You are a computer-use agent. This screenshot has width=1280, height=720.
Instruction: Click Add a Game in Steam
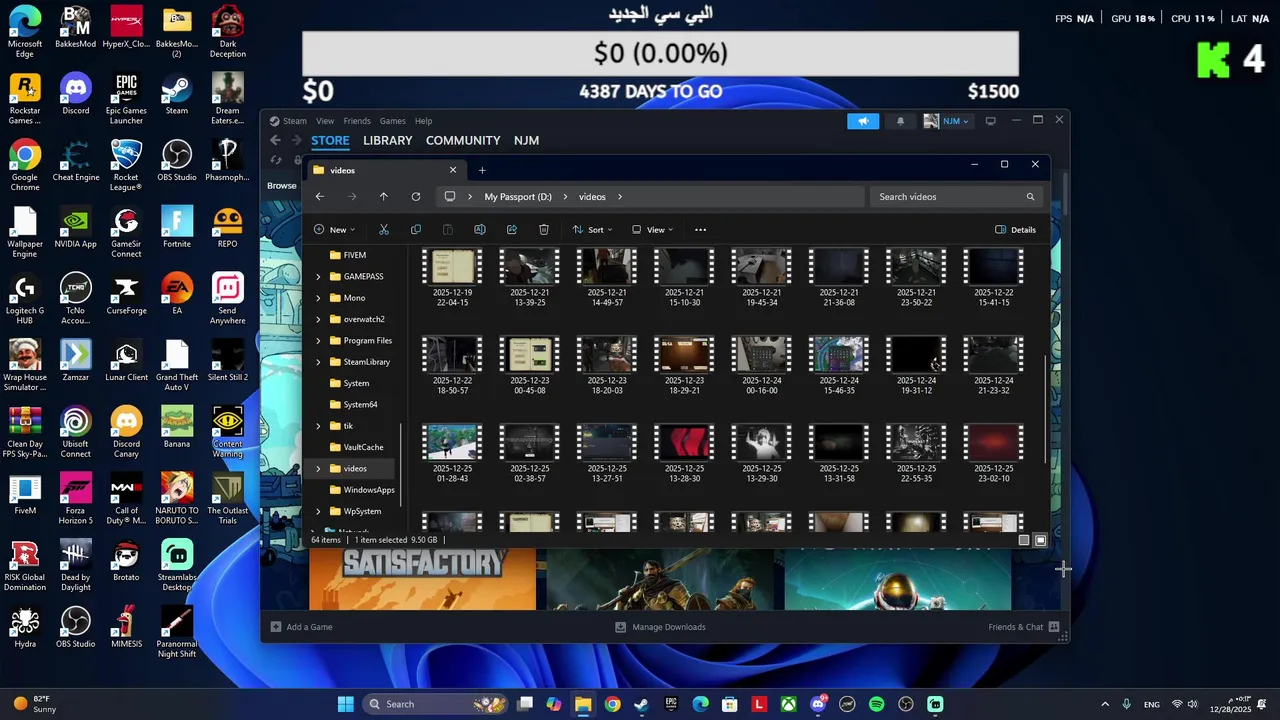pyautogui.click(x=301, y=627)
